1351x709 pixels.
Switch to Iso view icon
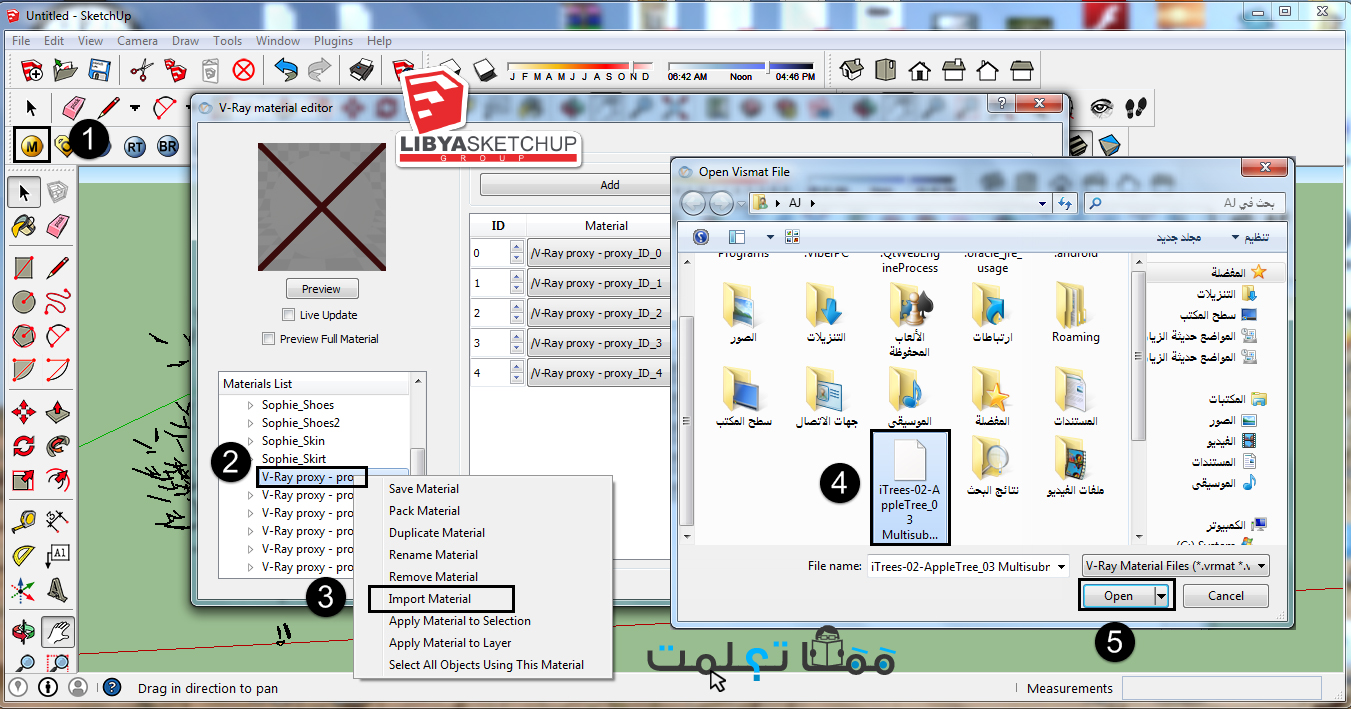(x=852, y=70)
